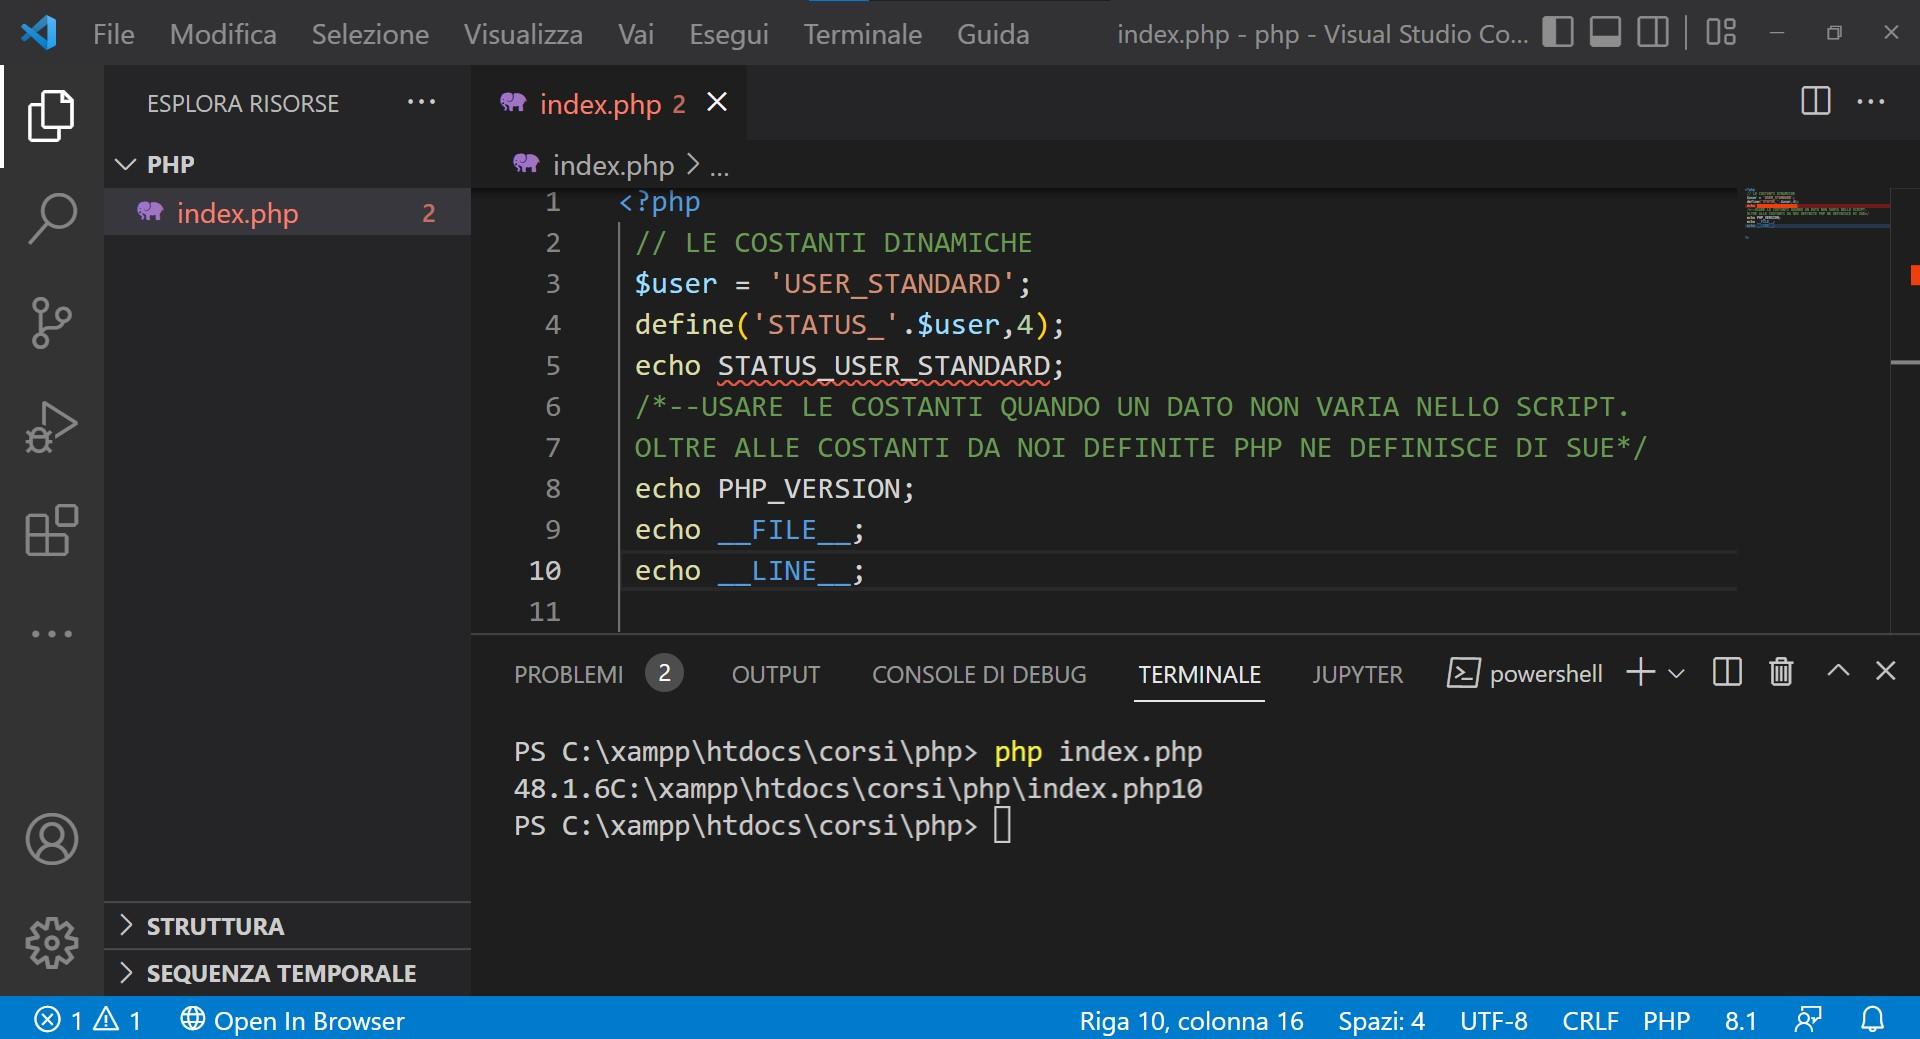Switch to the PROBLEMI panel tab
Viewport: 1920px width, 1039px height.
(x=568, y=675)
